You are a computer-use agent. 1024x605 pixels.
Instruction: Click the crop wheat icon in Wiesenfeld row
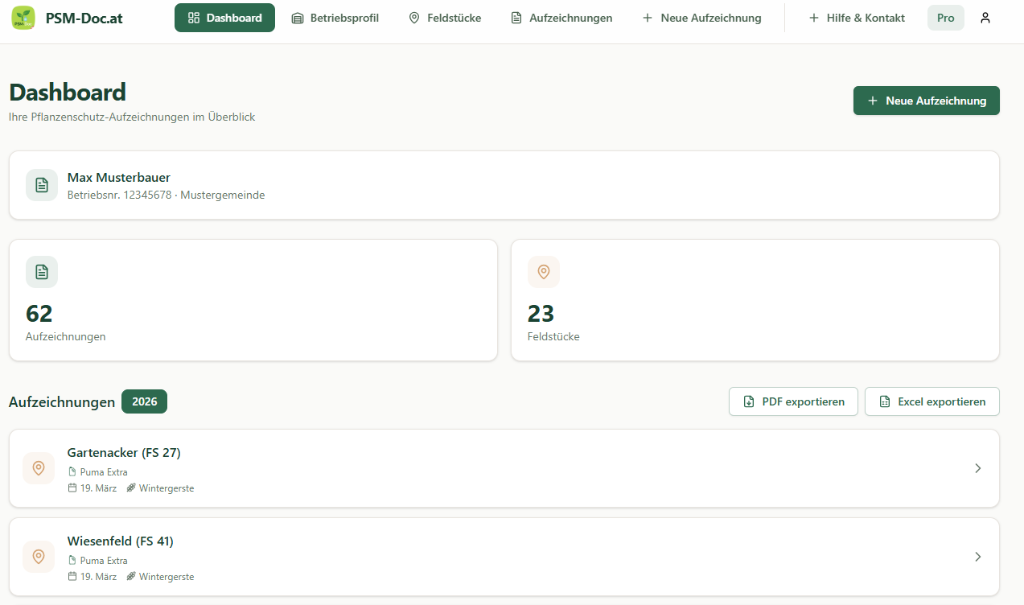[x=131, y=576]
